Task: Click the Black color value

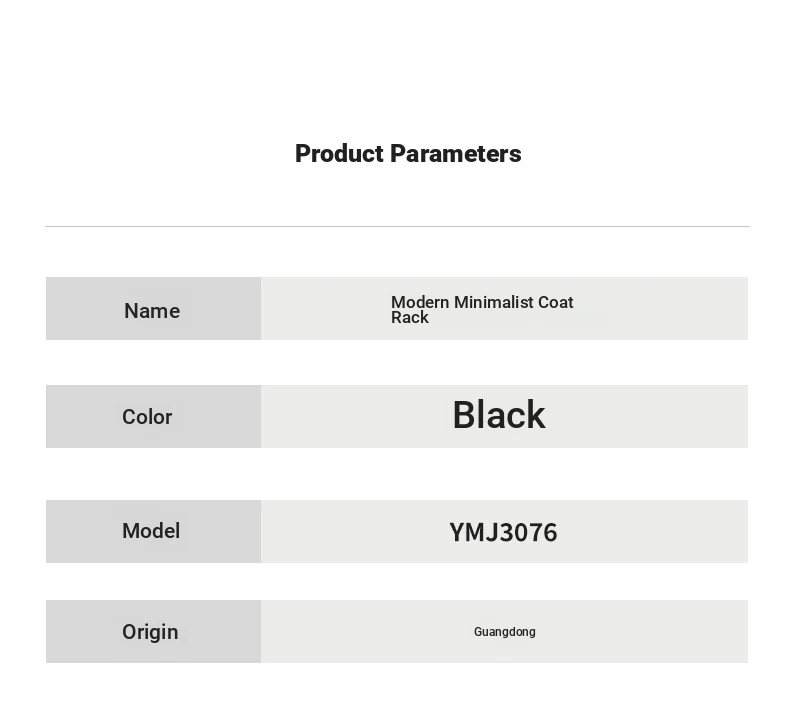Action: click(x=499, y=415)
